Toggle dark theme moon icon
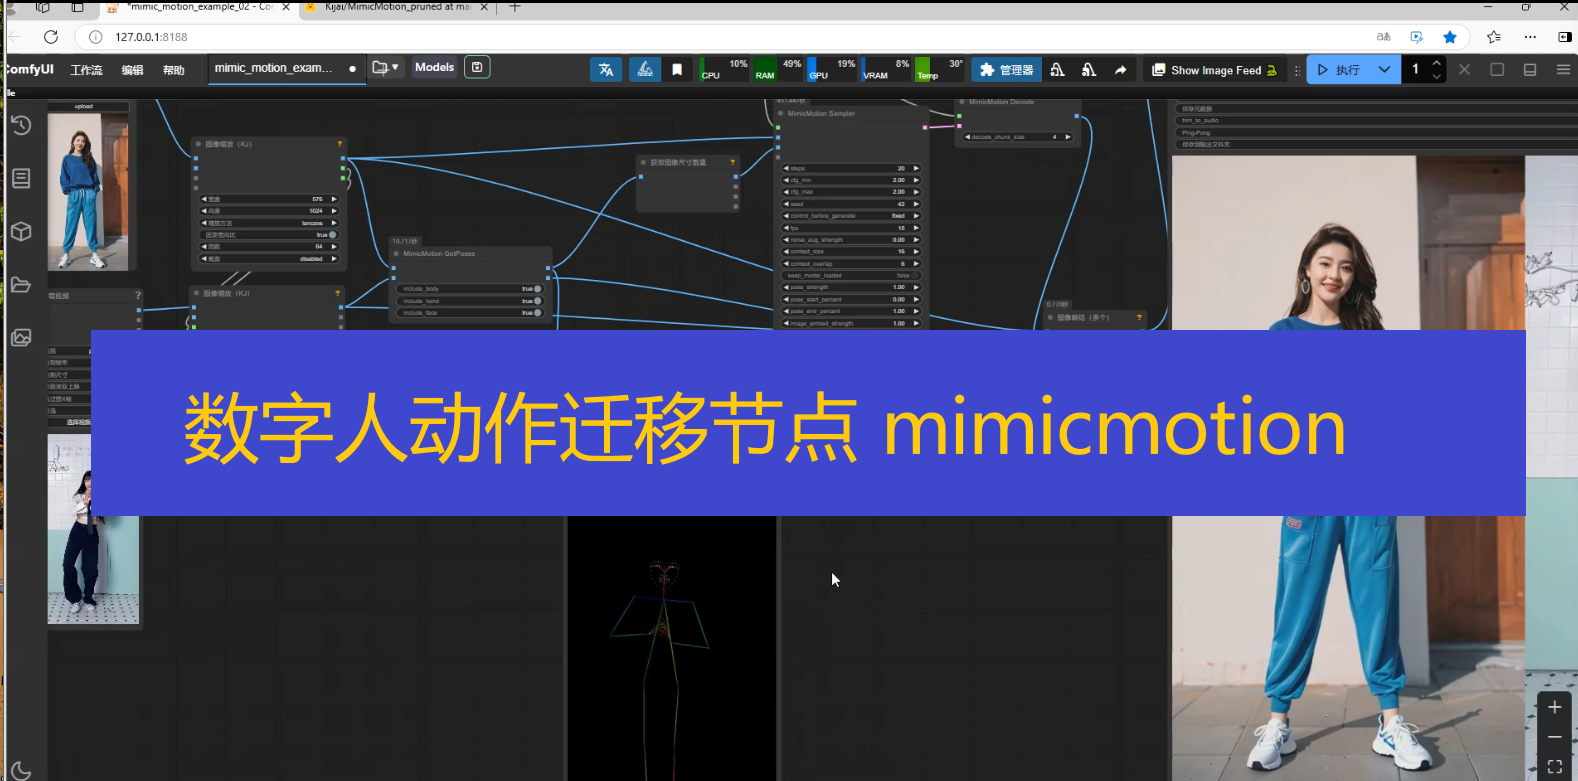This screenshot has height=781, width=1578. click(21, 771)
